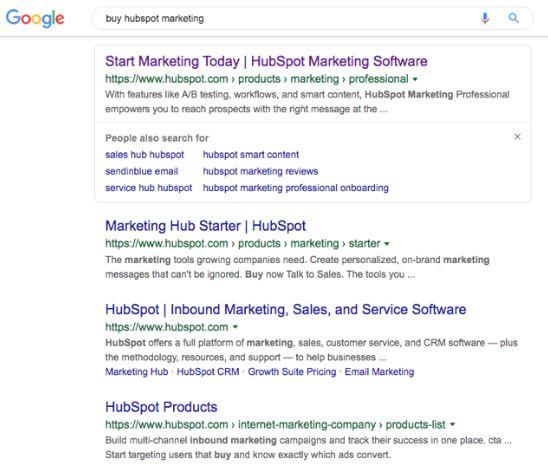Click the Google logo
Image resolution: width=548 pixels, height=470 pixels.
click(35, 19)
